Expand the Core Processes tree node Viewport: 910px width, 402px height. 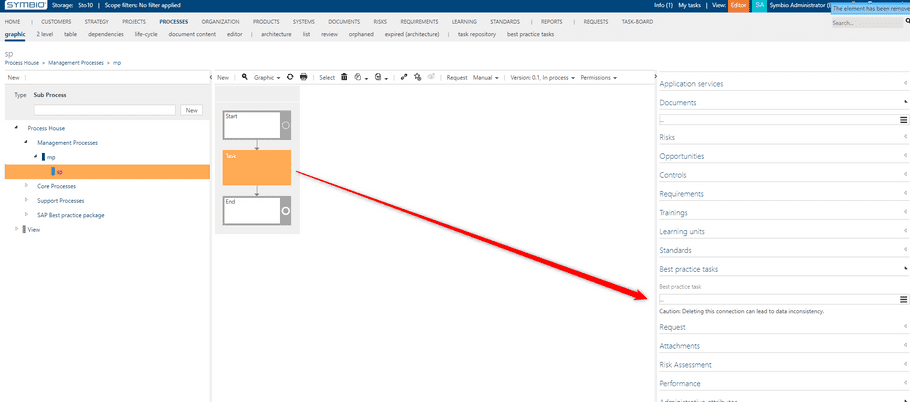click(x=26, y=186)
